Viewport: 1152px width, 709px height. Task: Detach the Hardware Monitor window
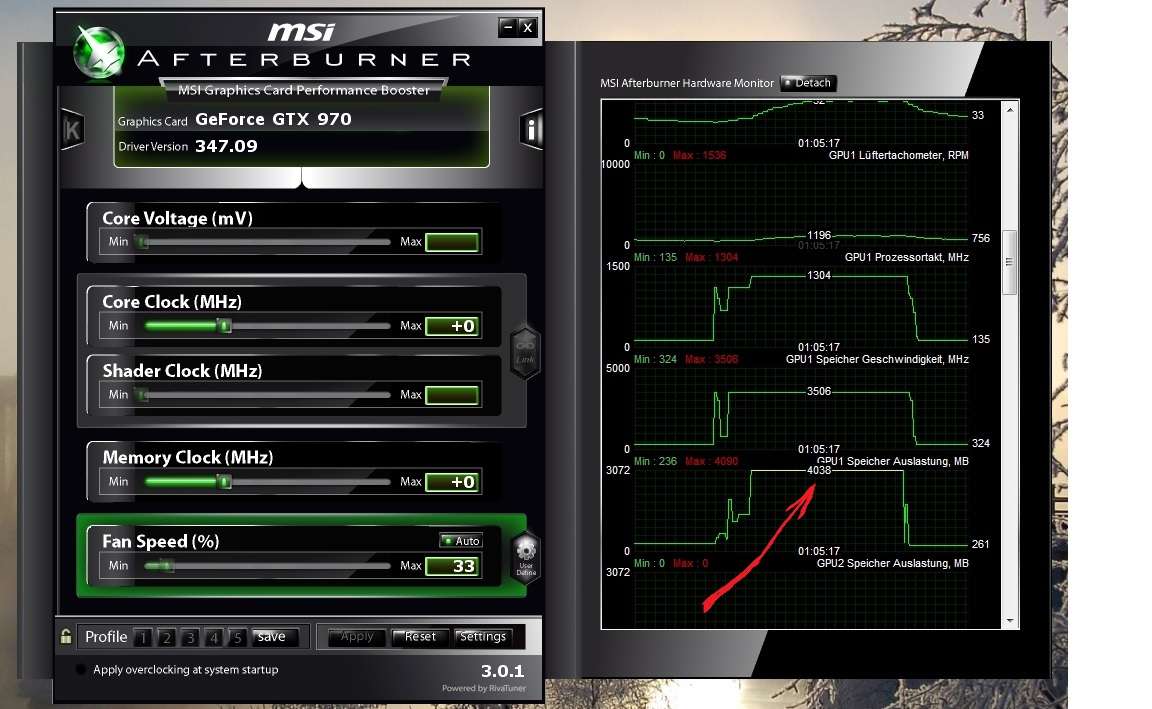point(808,83)
